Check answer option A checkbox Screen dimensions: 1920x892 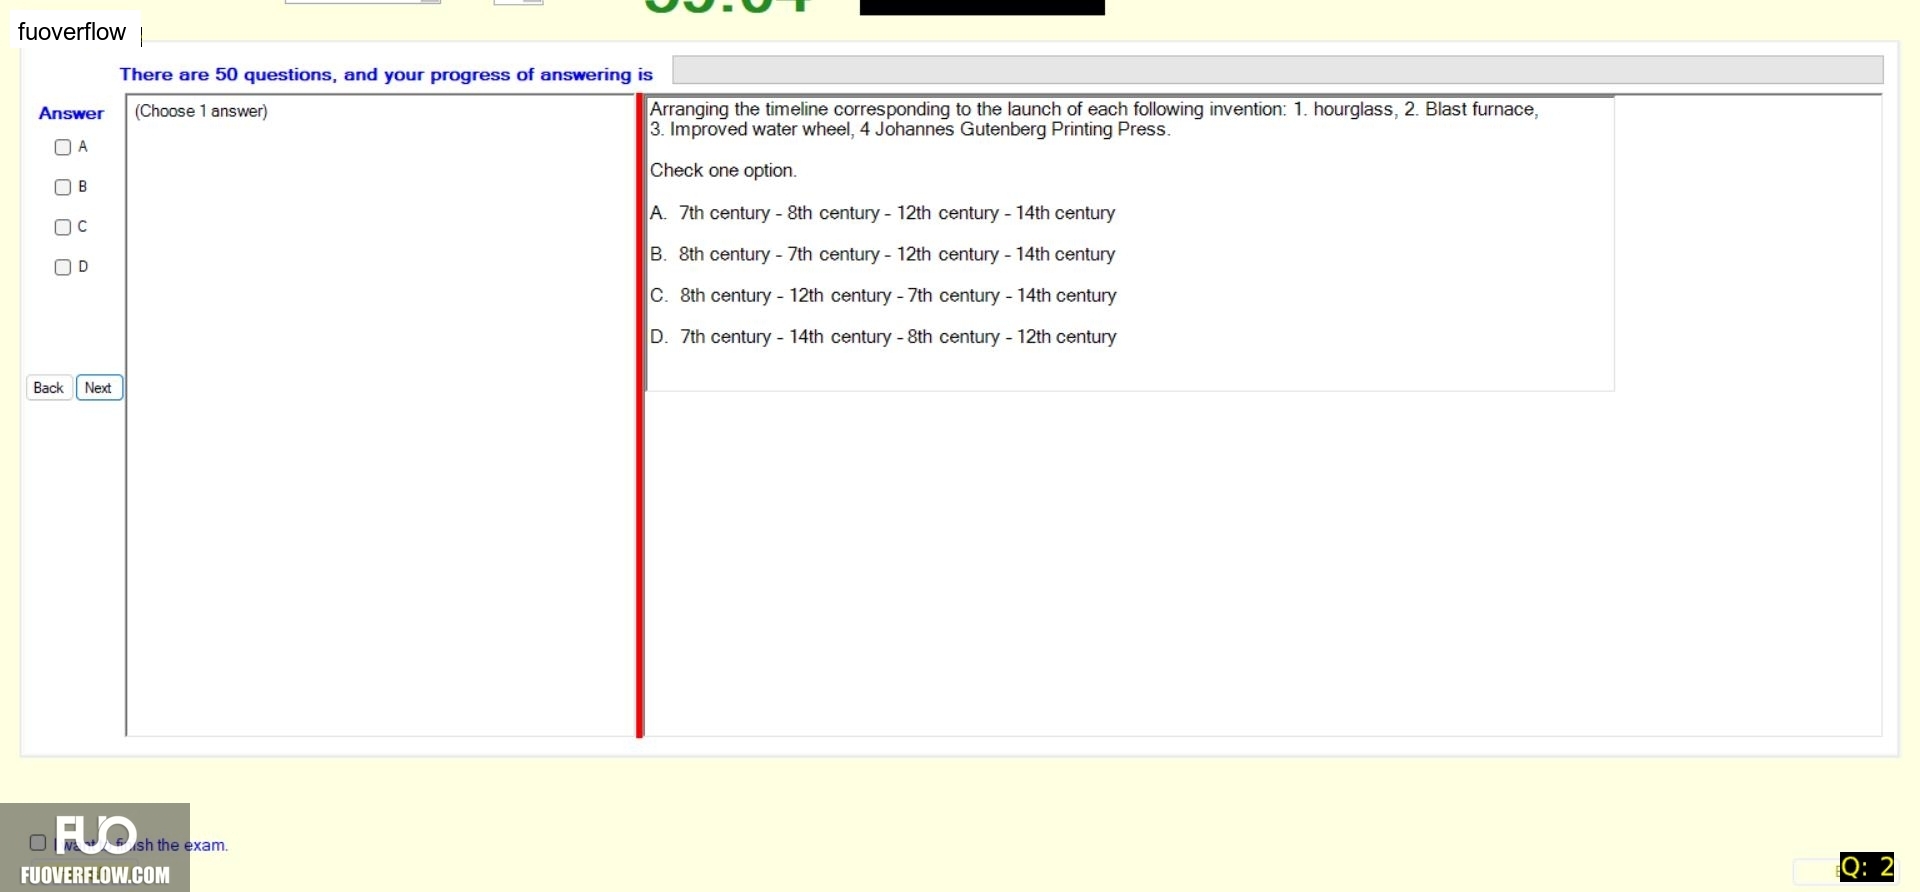(x=63, y=147)
